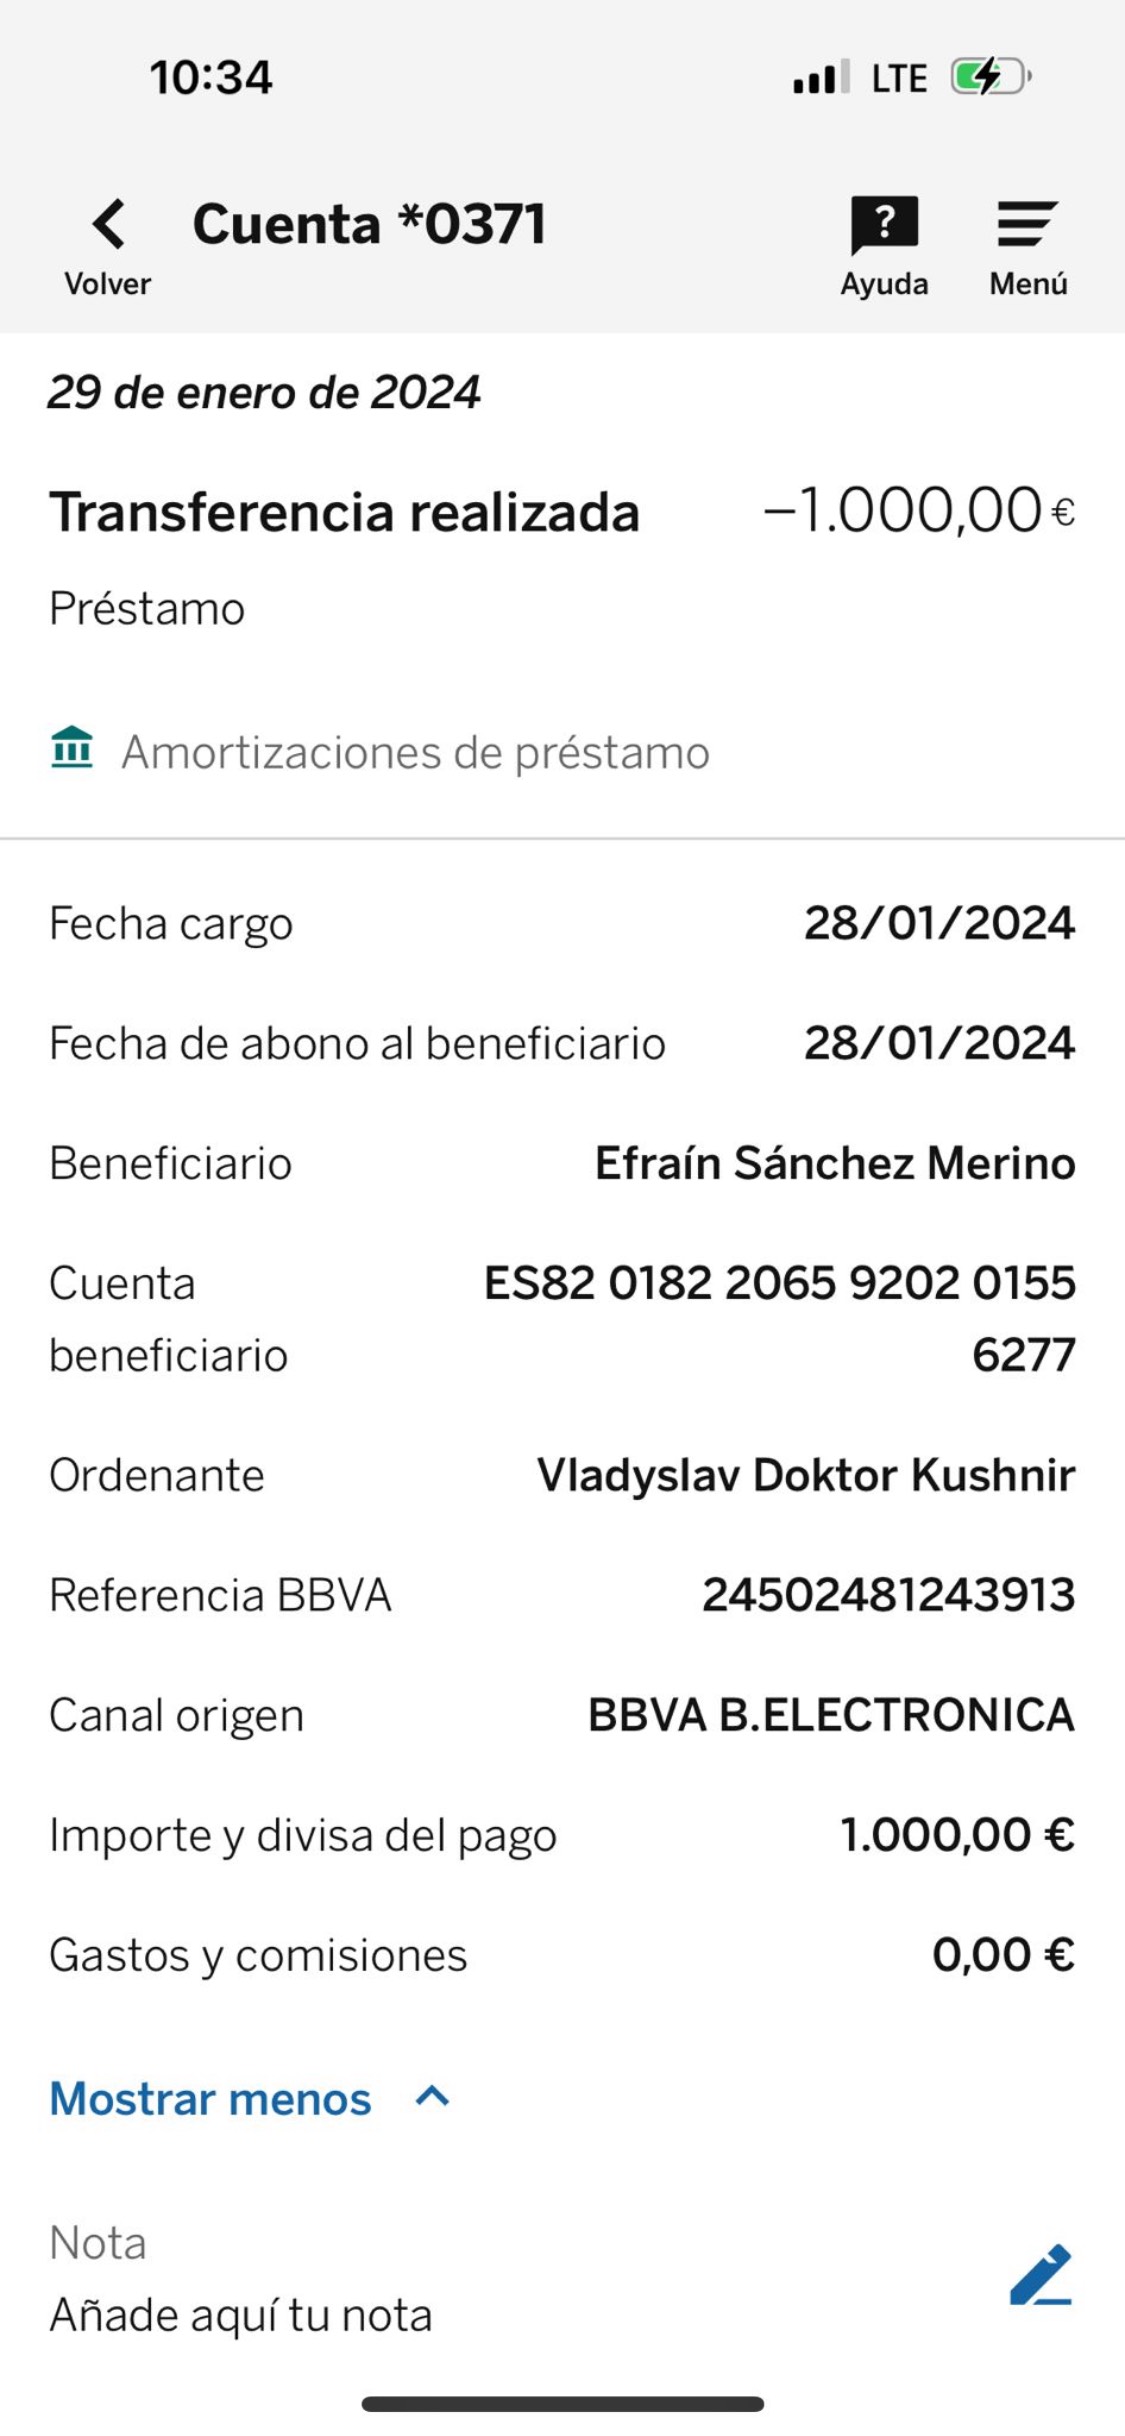Tap the back arrow icon
The image size is (1125, 2436).
[109, 223]
